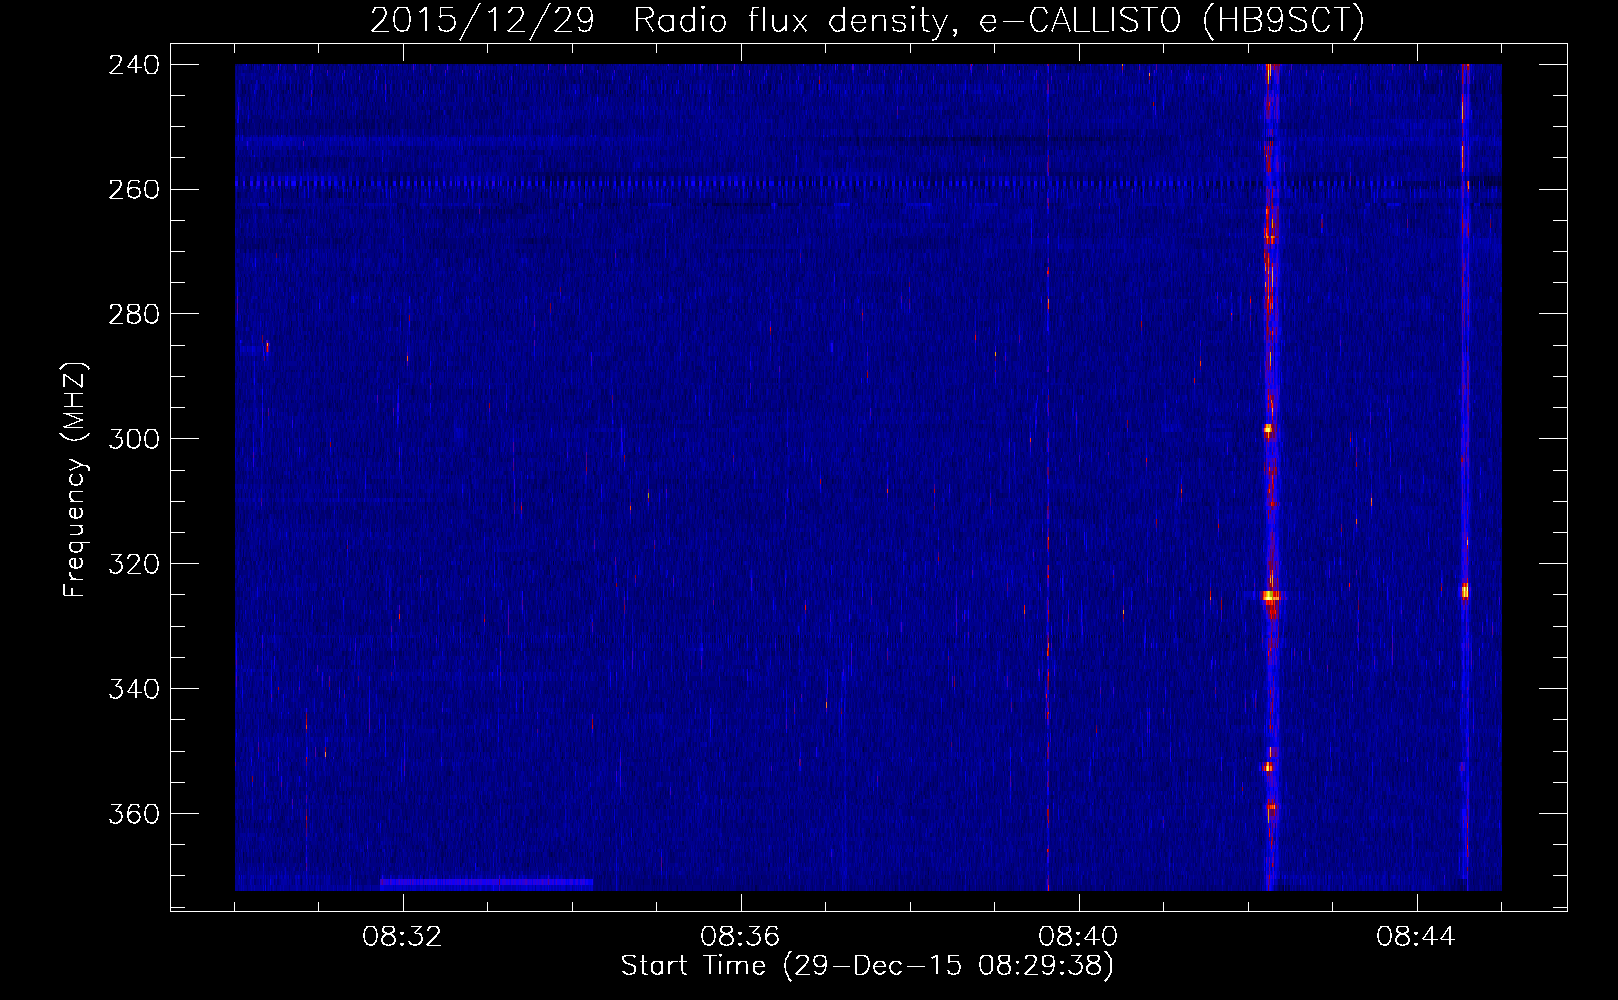Click the 280 frequency tick label
Viewport: 1618px width, 1000px height.
pyautogui.click(x=134, y=314)
